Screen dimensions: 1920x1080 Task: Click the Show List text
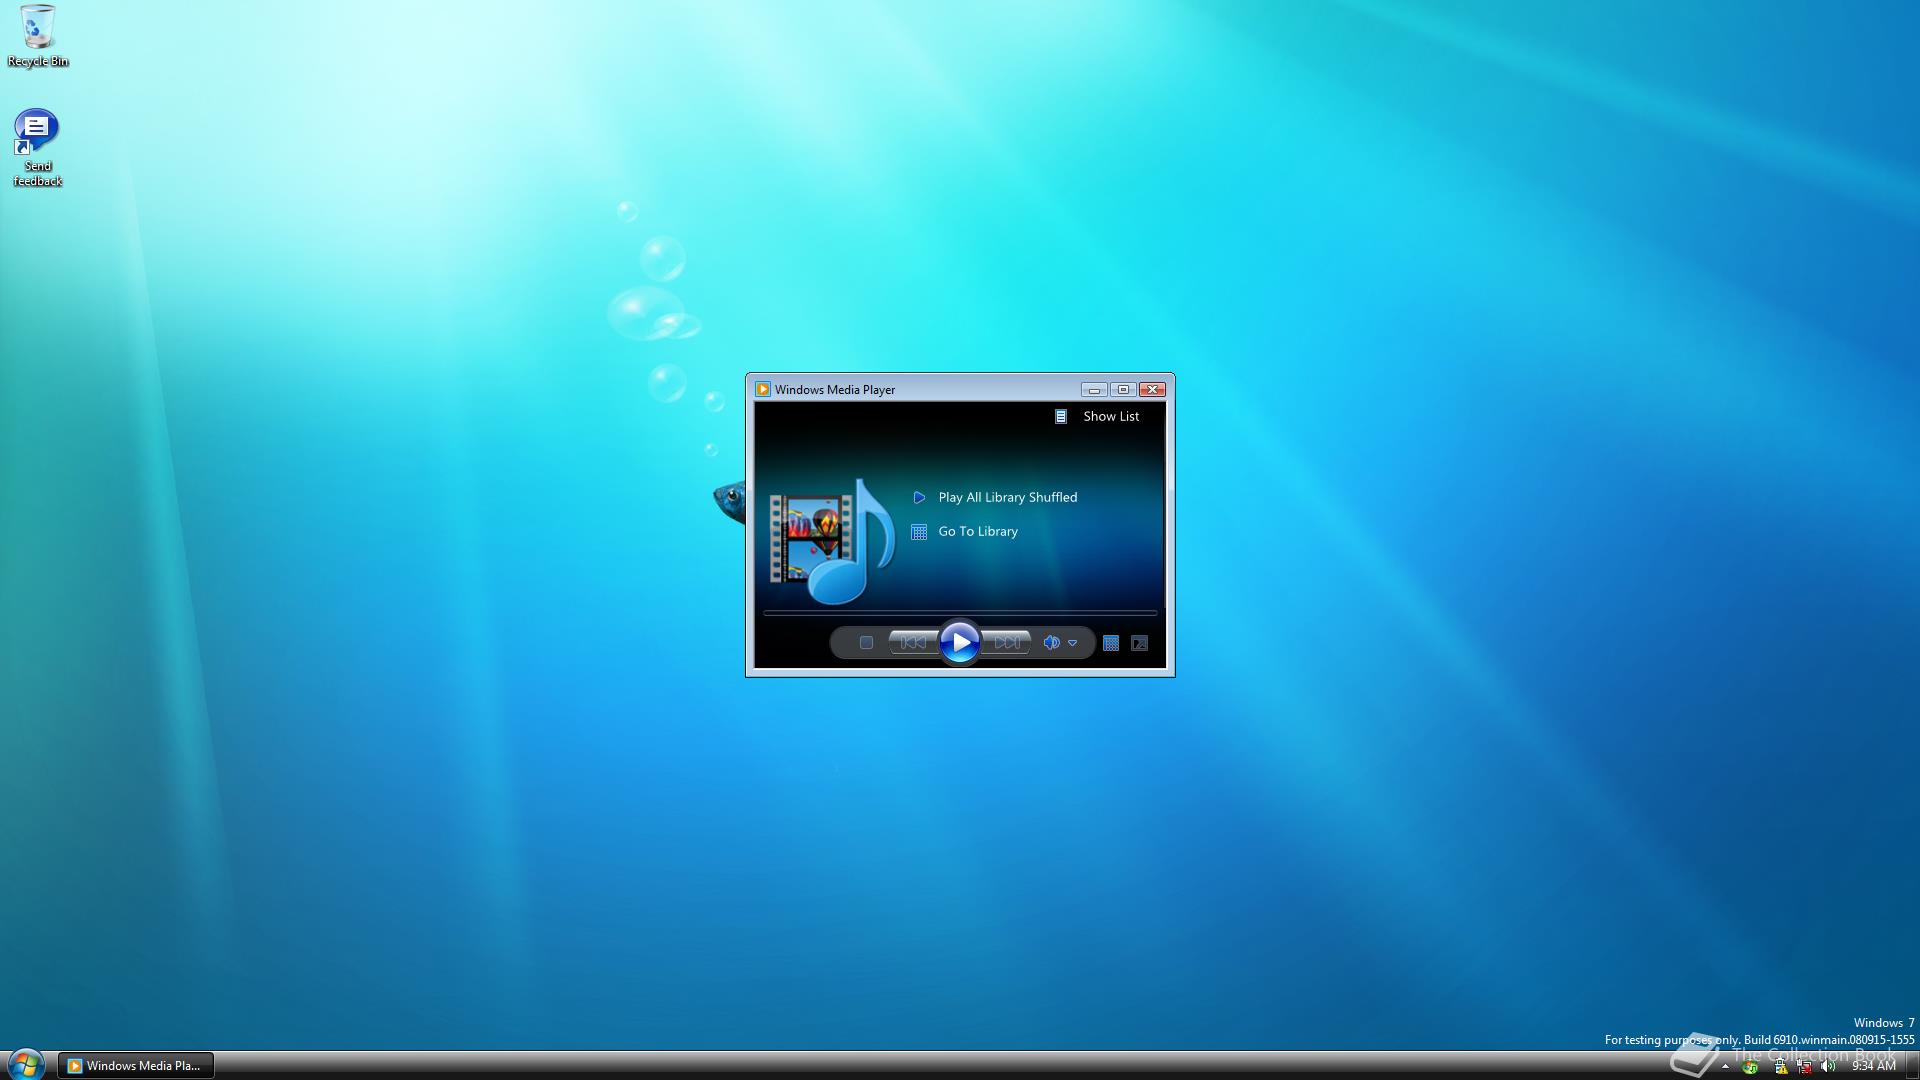[1111, 416]
